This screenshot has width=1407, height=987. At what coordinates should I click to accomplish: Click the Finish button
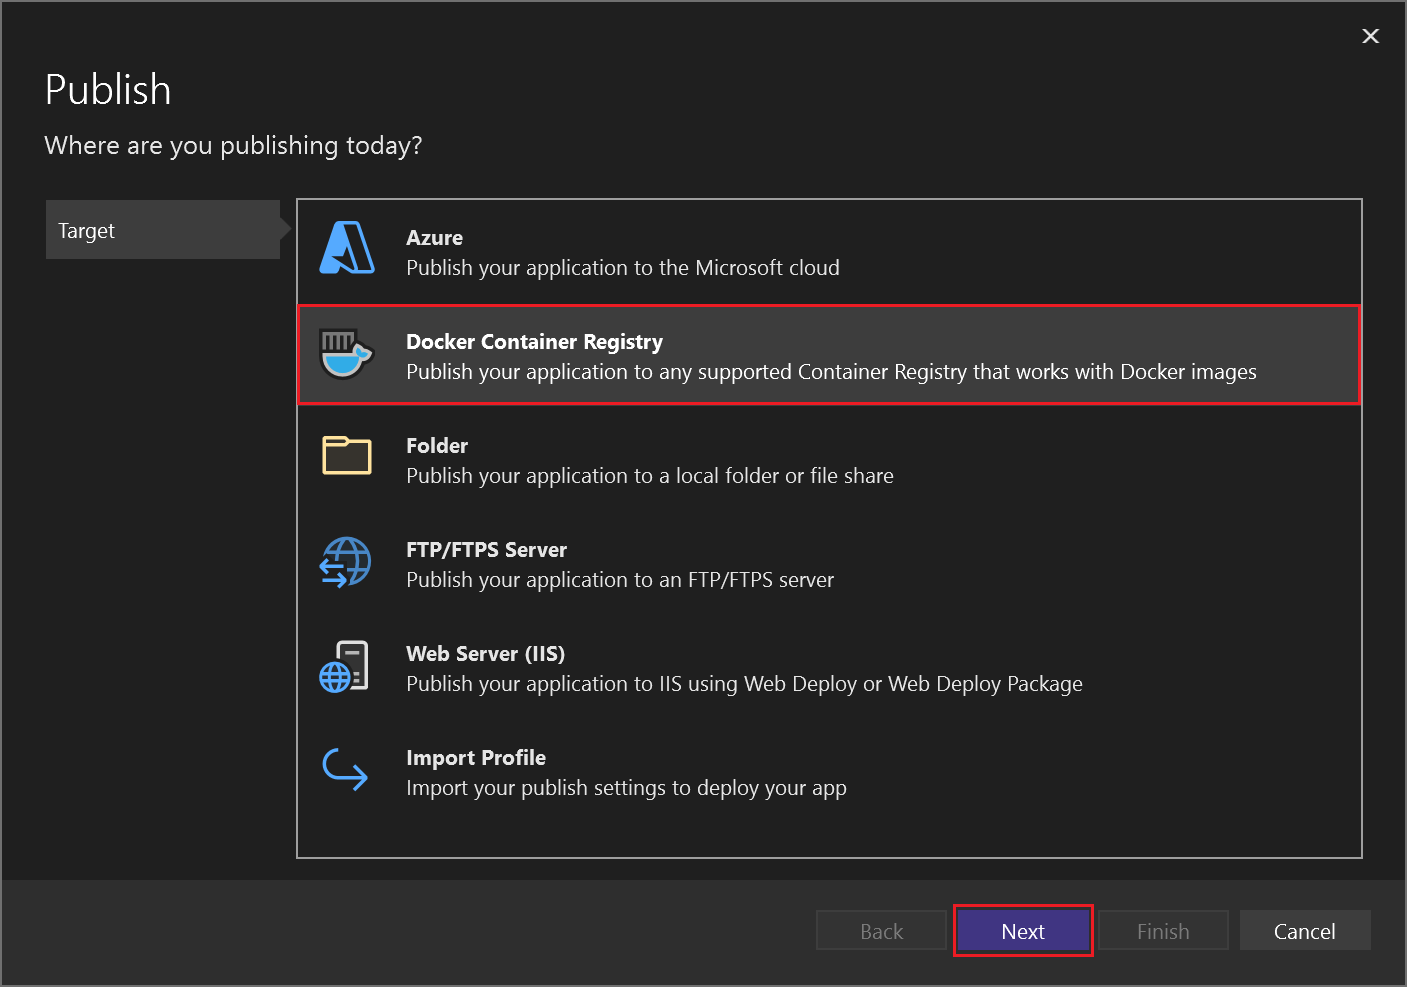click(x=1162, y=930)
